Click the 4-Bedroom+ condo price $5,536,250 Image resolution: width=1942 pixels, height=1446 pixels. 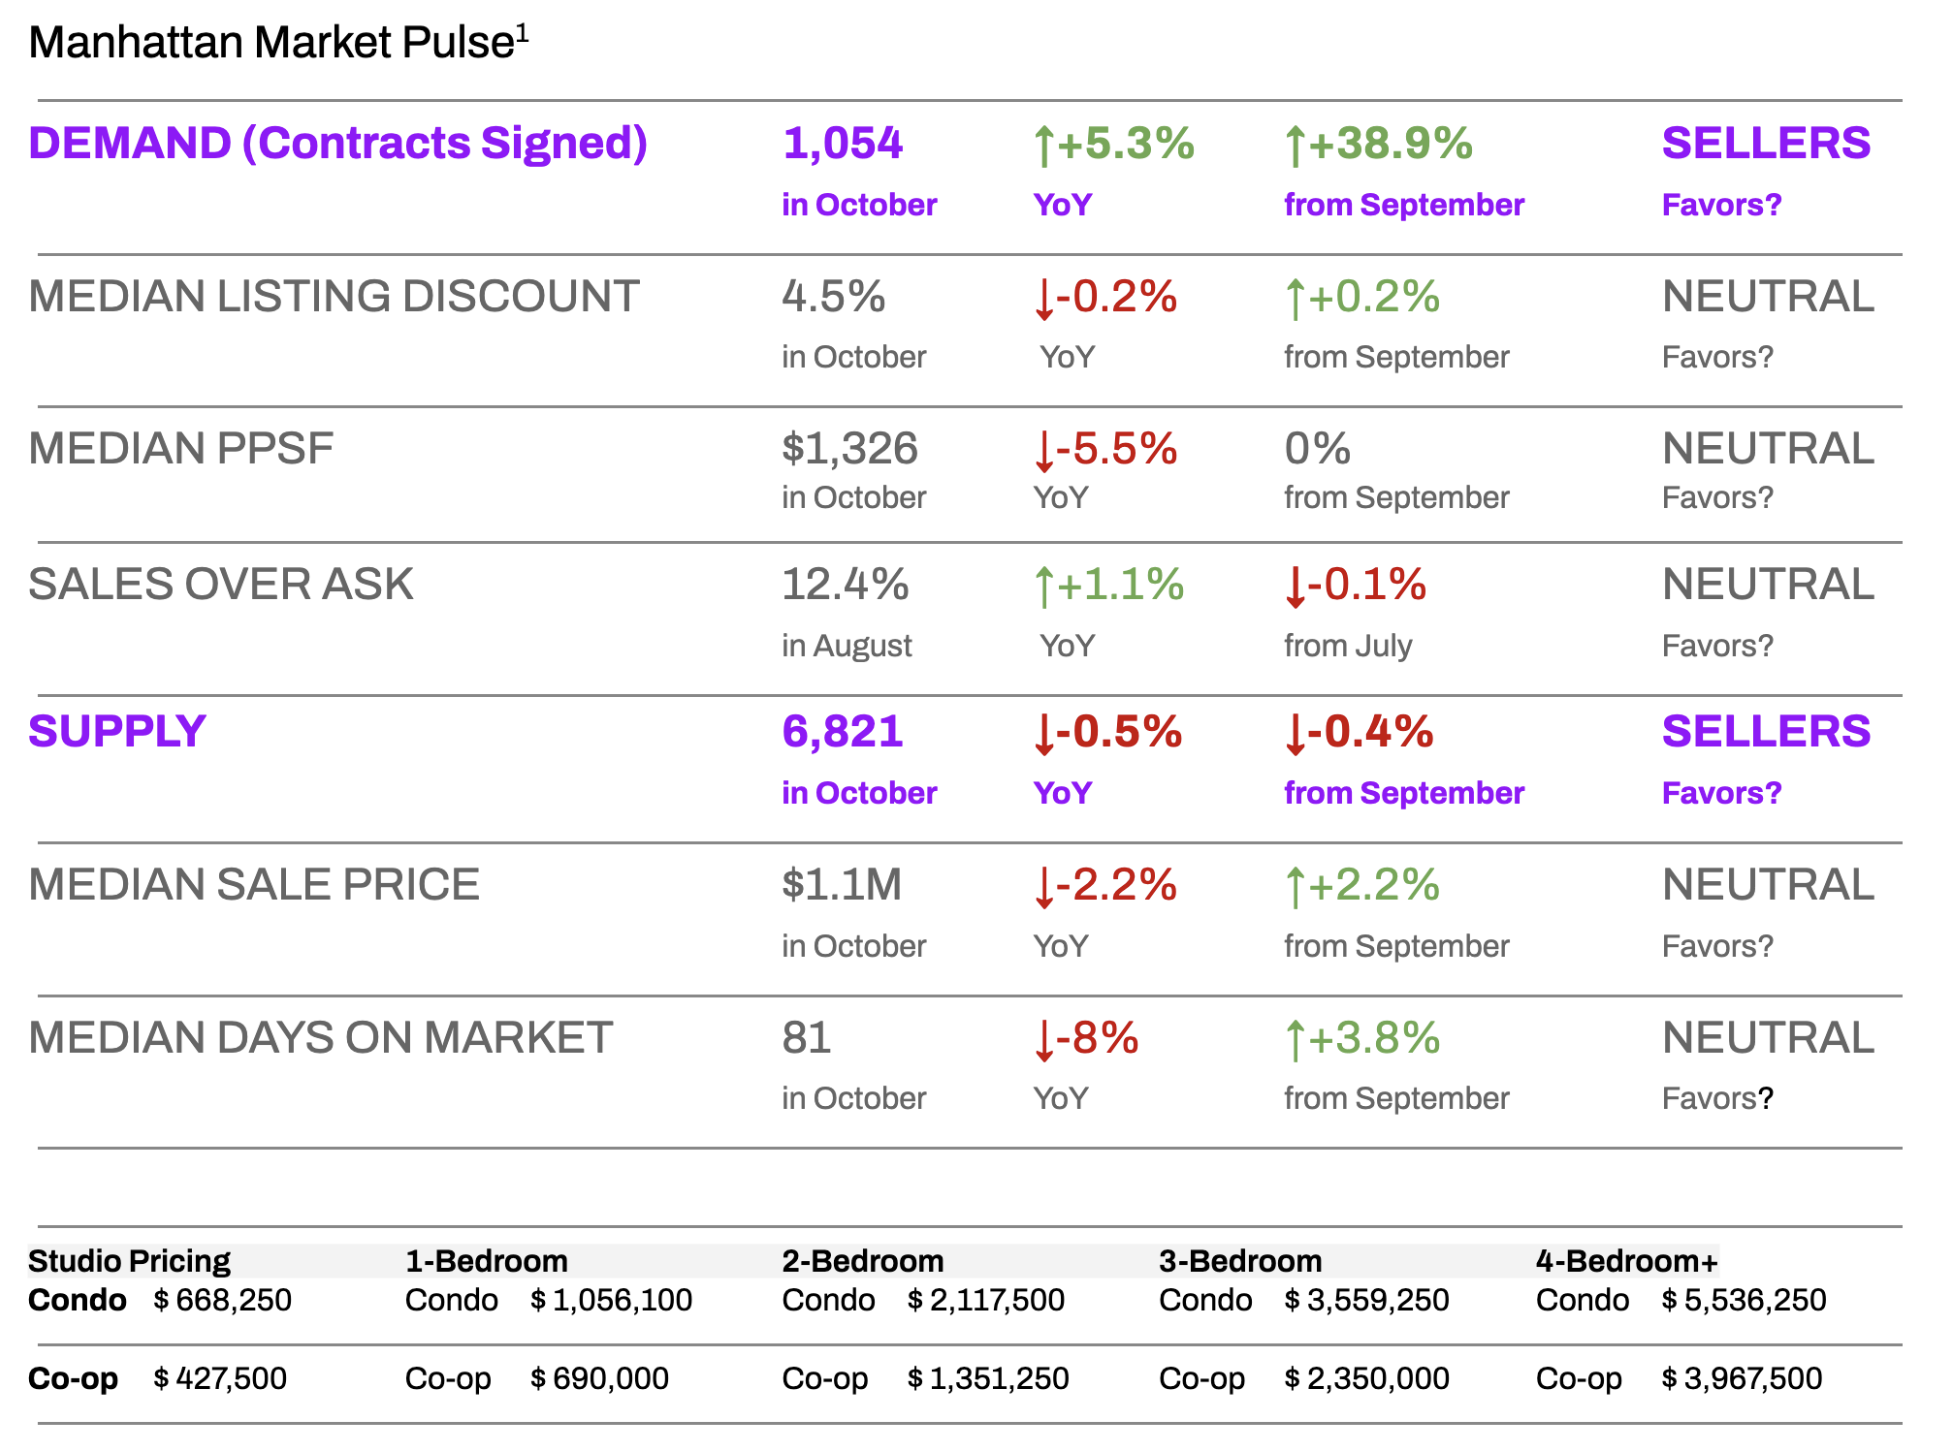point(1743,1300)
